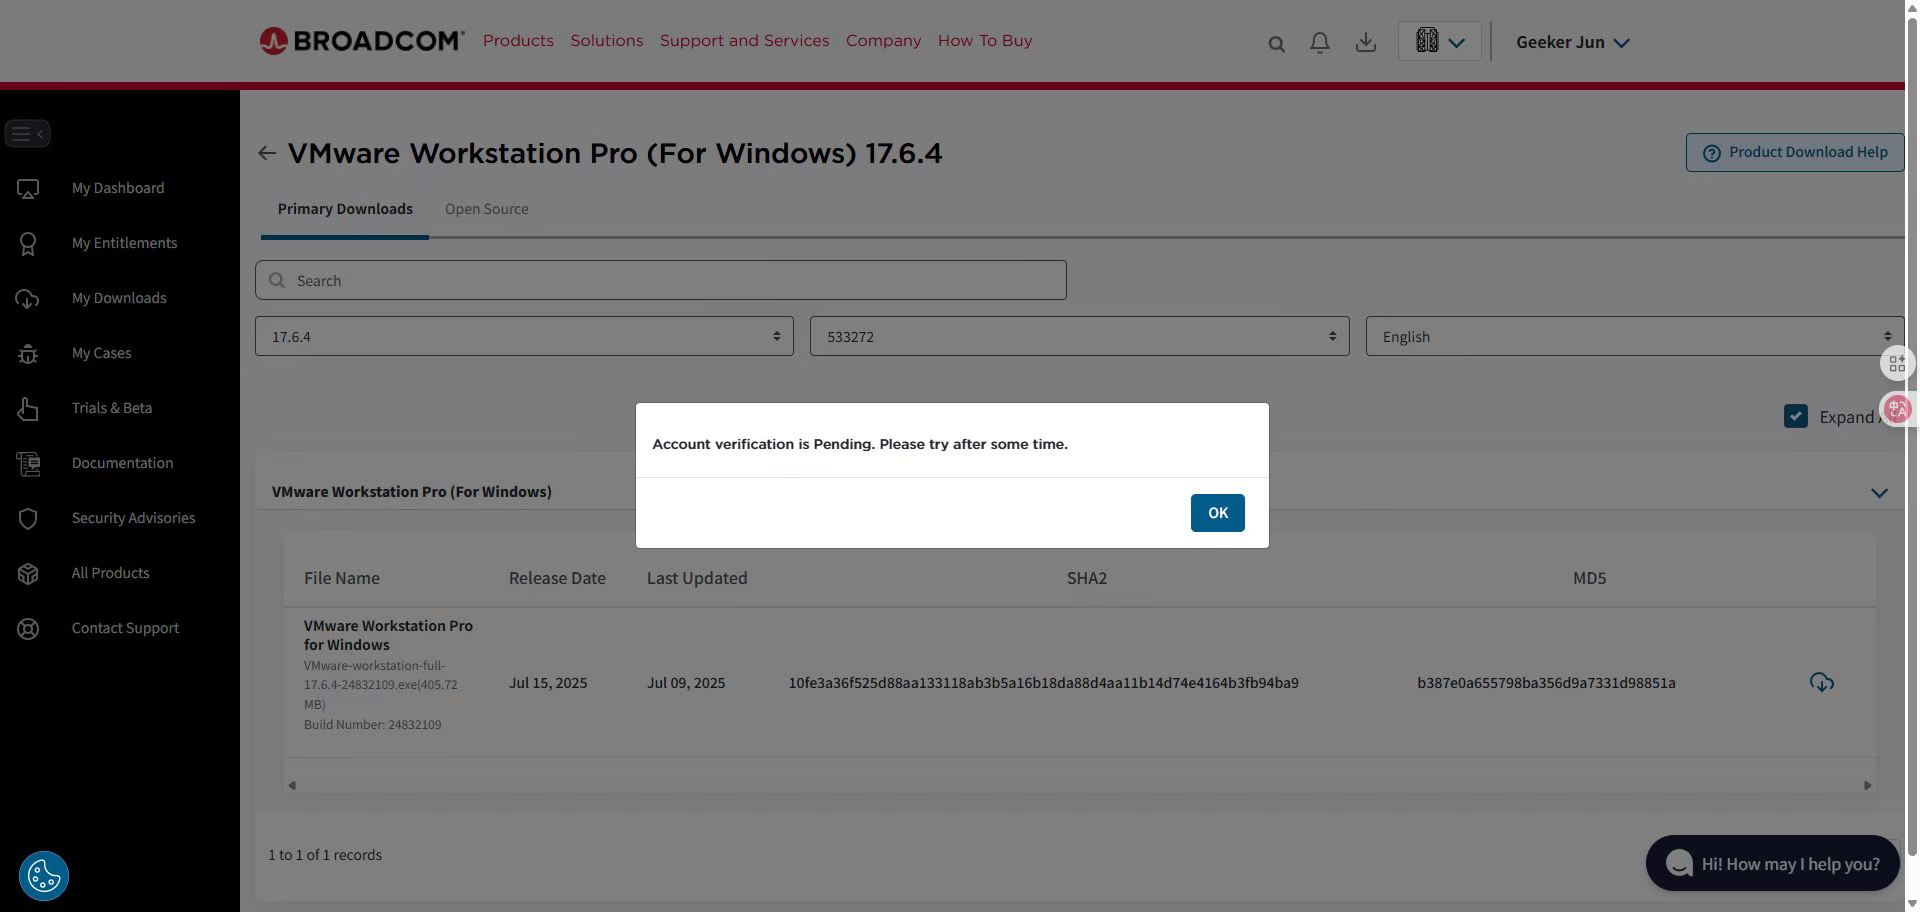Image resolution: width=1920 pixels, height=912 pixels.
Task: Open the 'How may I help you' chat
Action: [x=1773, y=863]
